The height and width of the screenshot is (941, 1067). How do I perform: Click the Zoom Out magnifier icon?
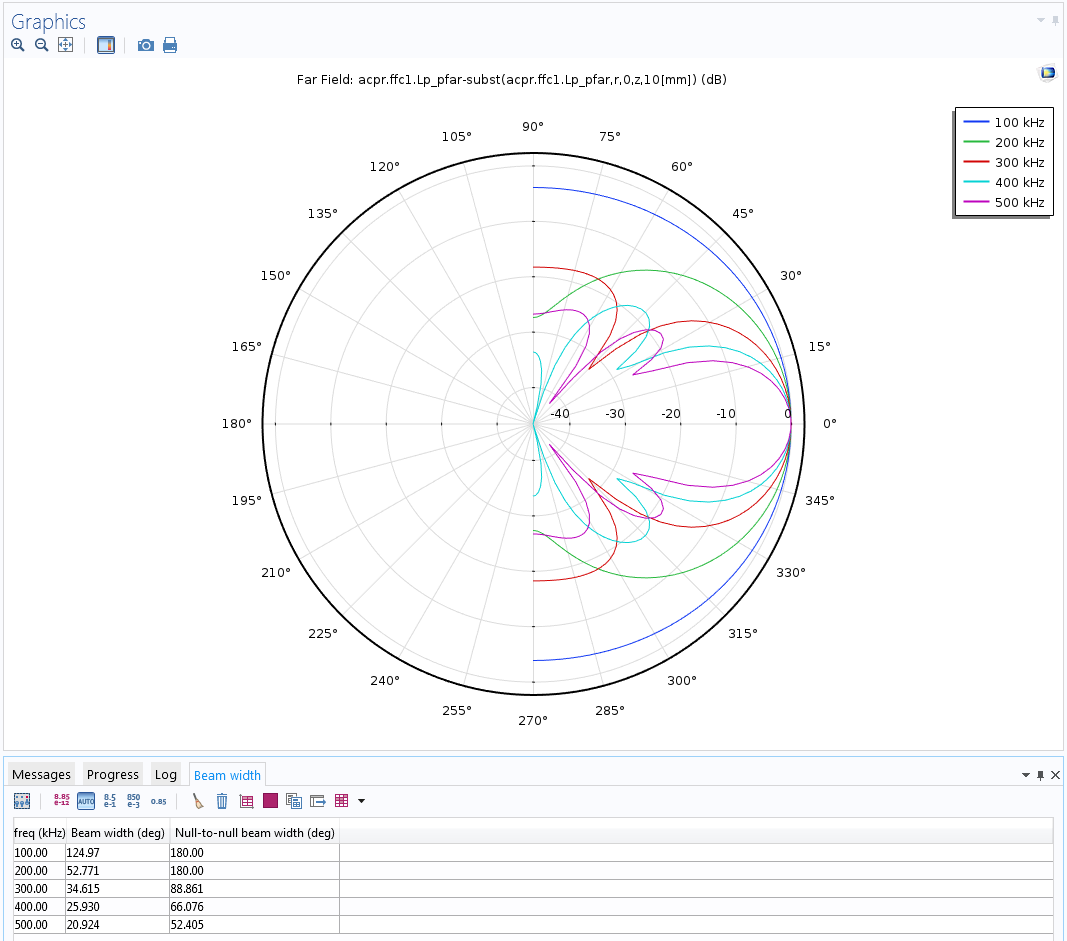41,45
